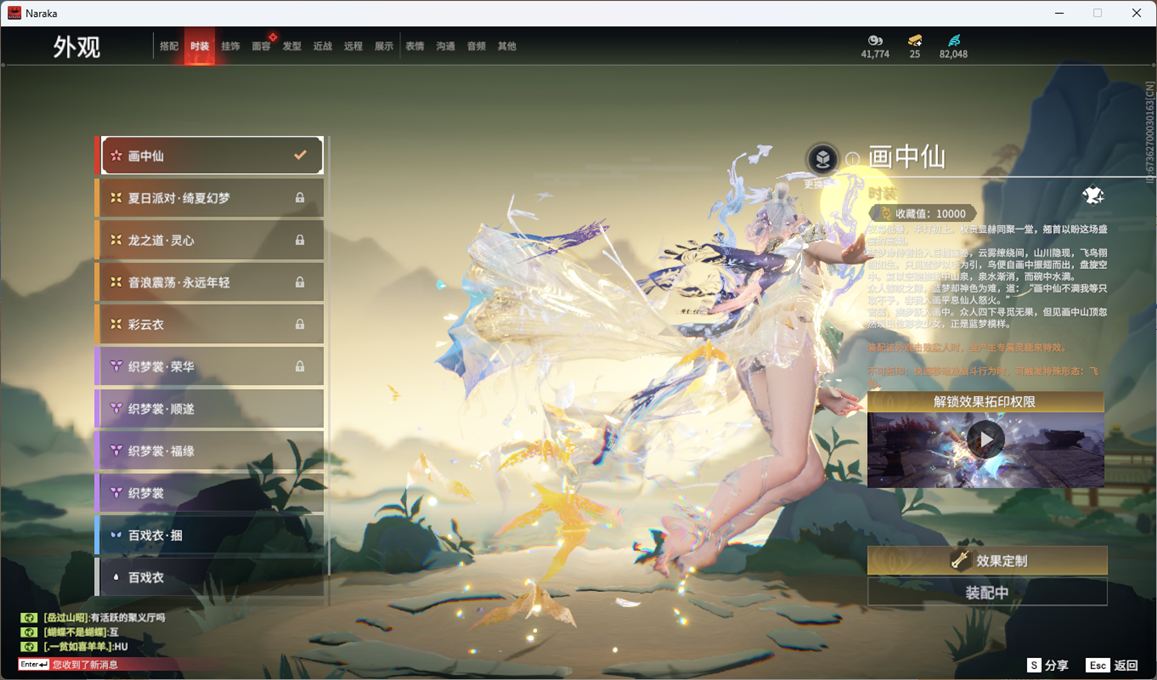This screenshot has height=680, width=1157.
Task: Open the 沟通 tab
Action: pos(446,46)
